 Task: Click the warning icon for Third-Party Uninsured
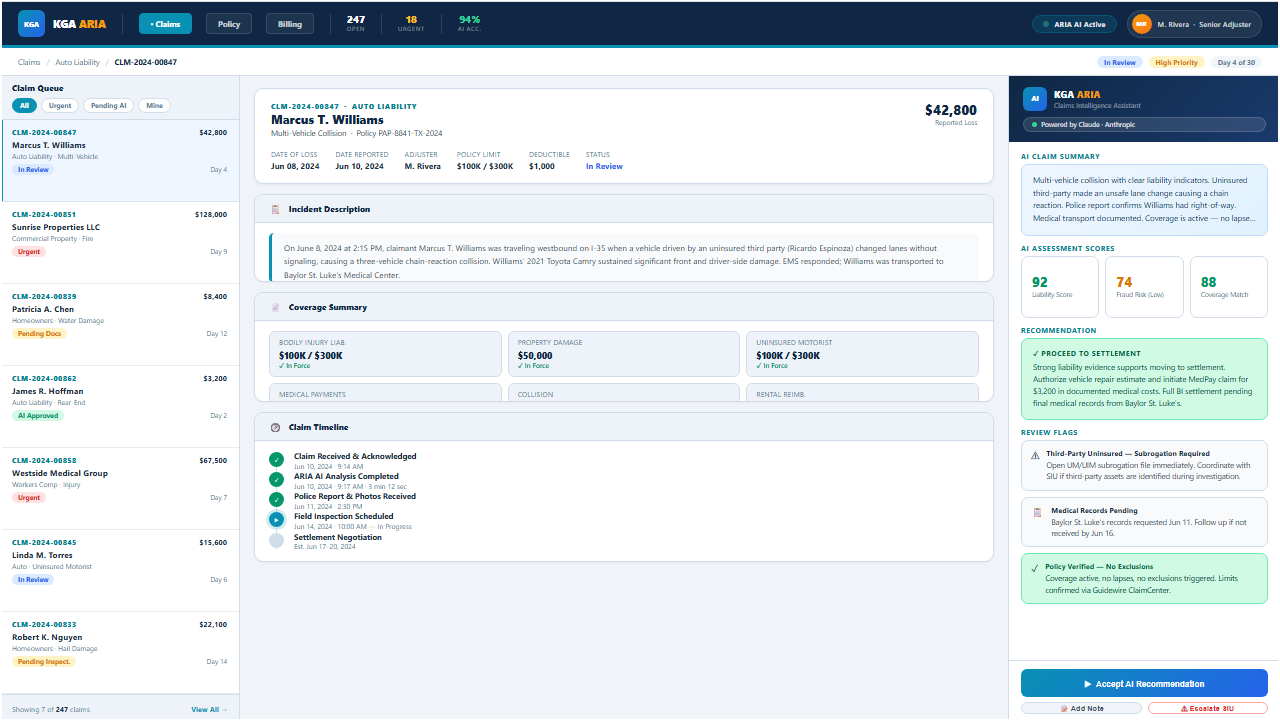point(1035,454)
